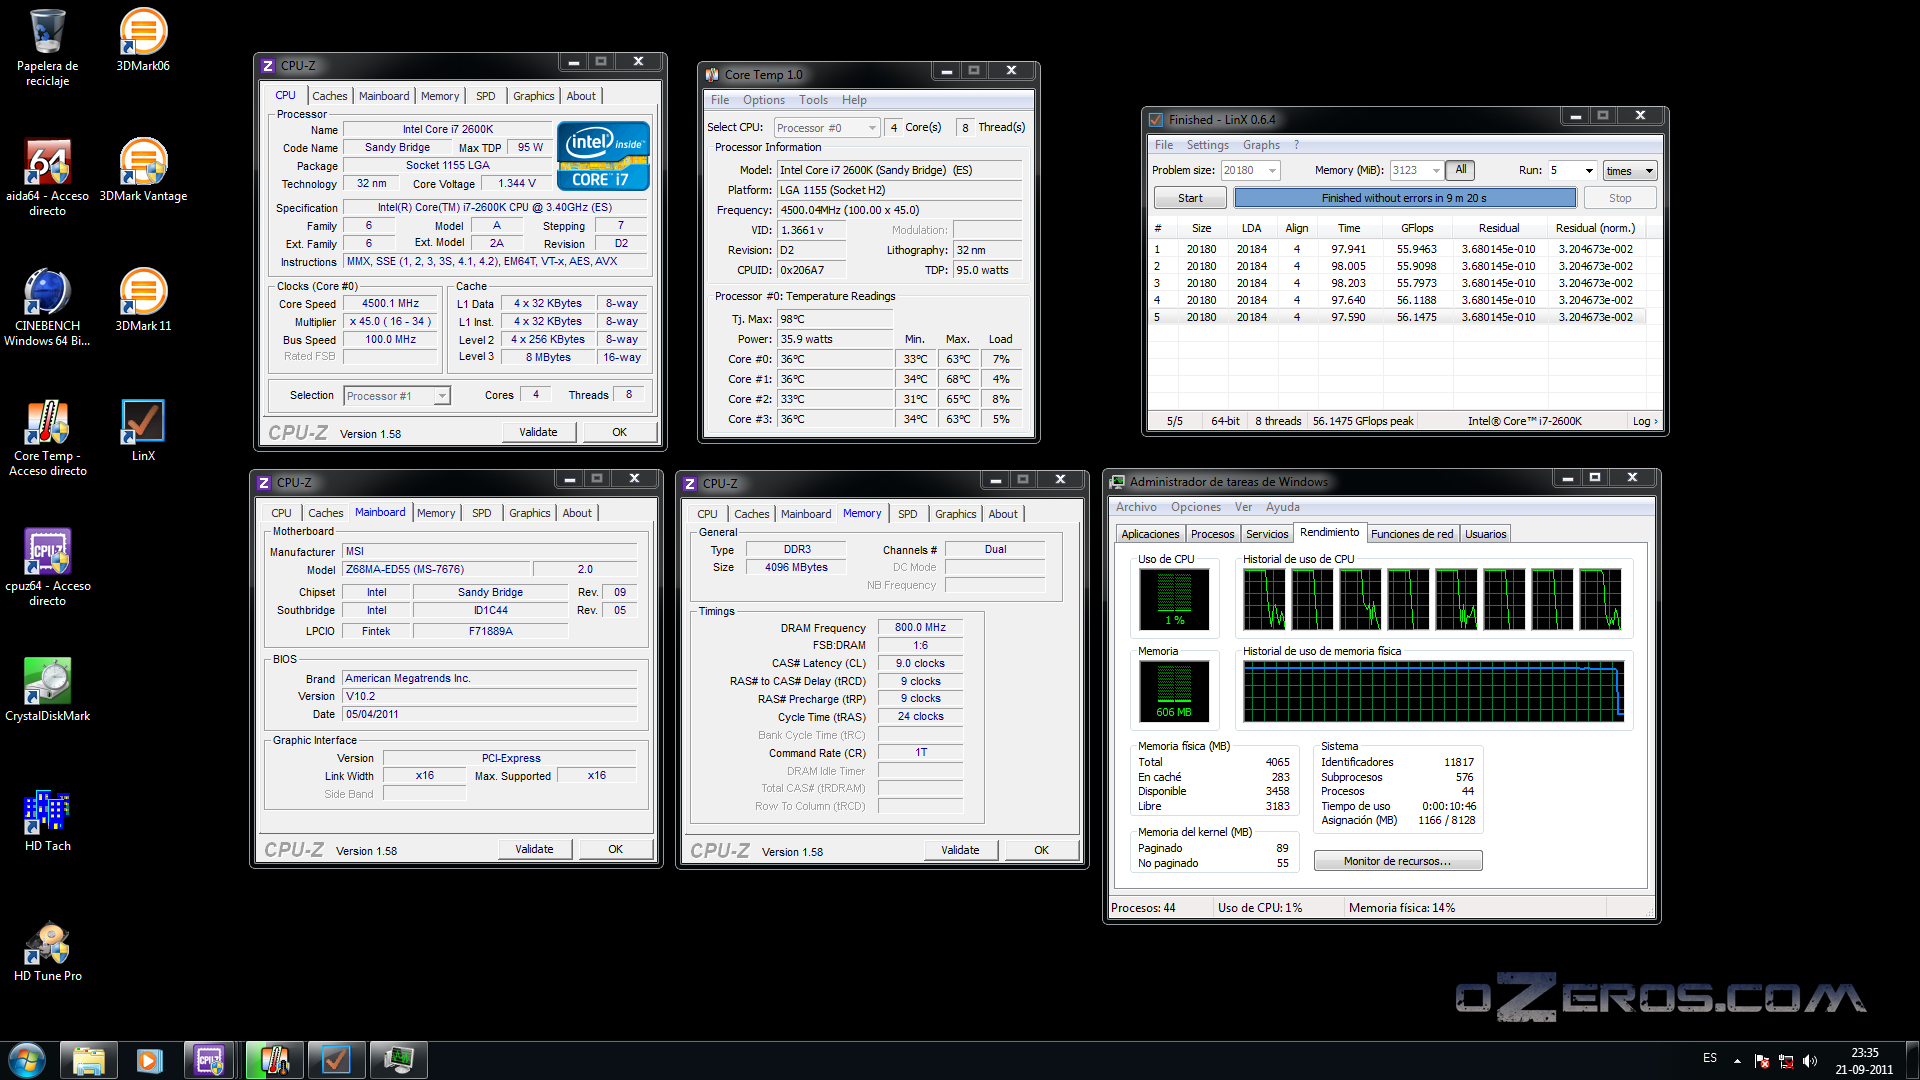Open the Papelera de reciclaje desktop icon

click(47, 48)
